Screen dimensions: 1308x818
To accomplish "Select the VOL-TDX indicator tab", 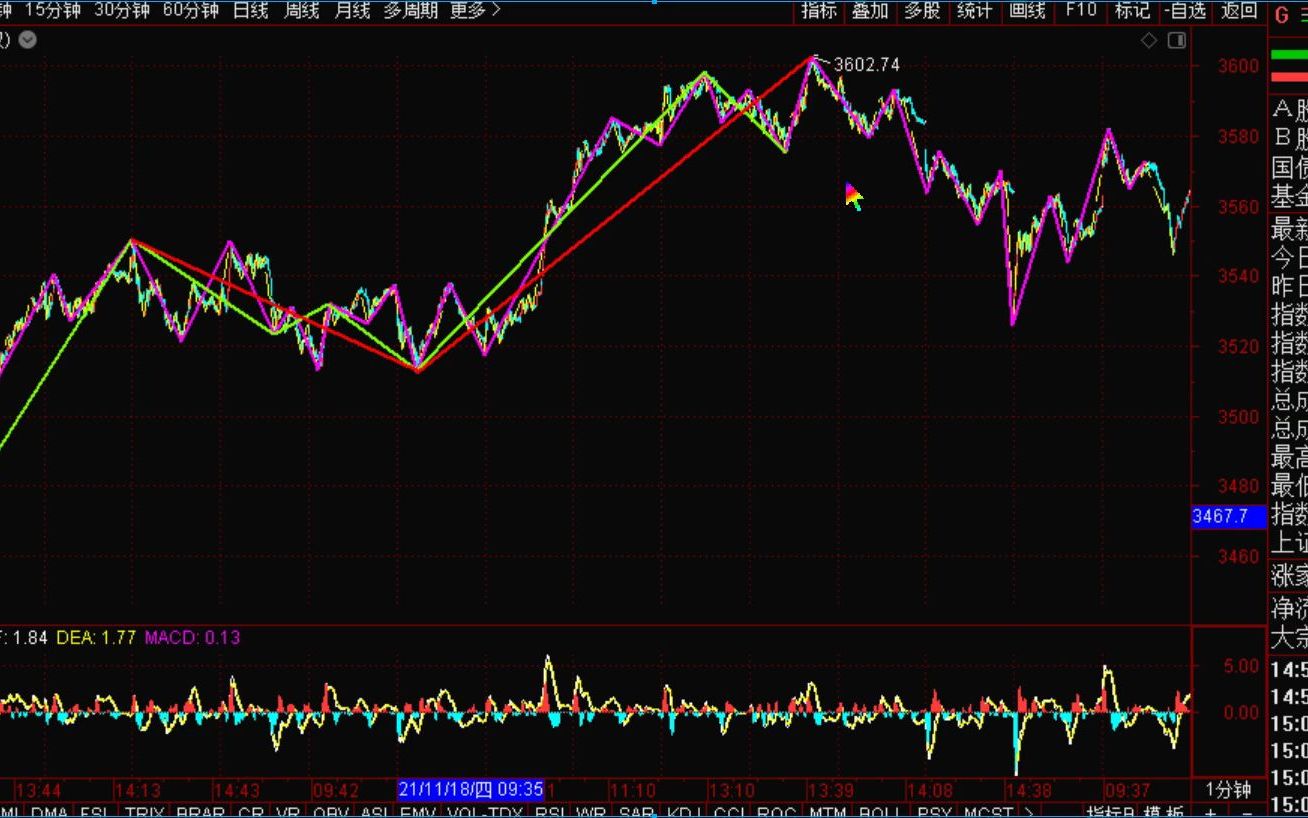I will [485, 813].
